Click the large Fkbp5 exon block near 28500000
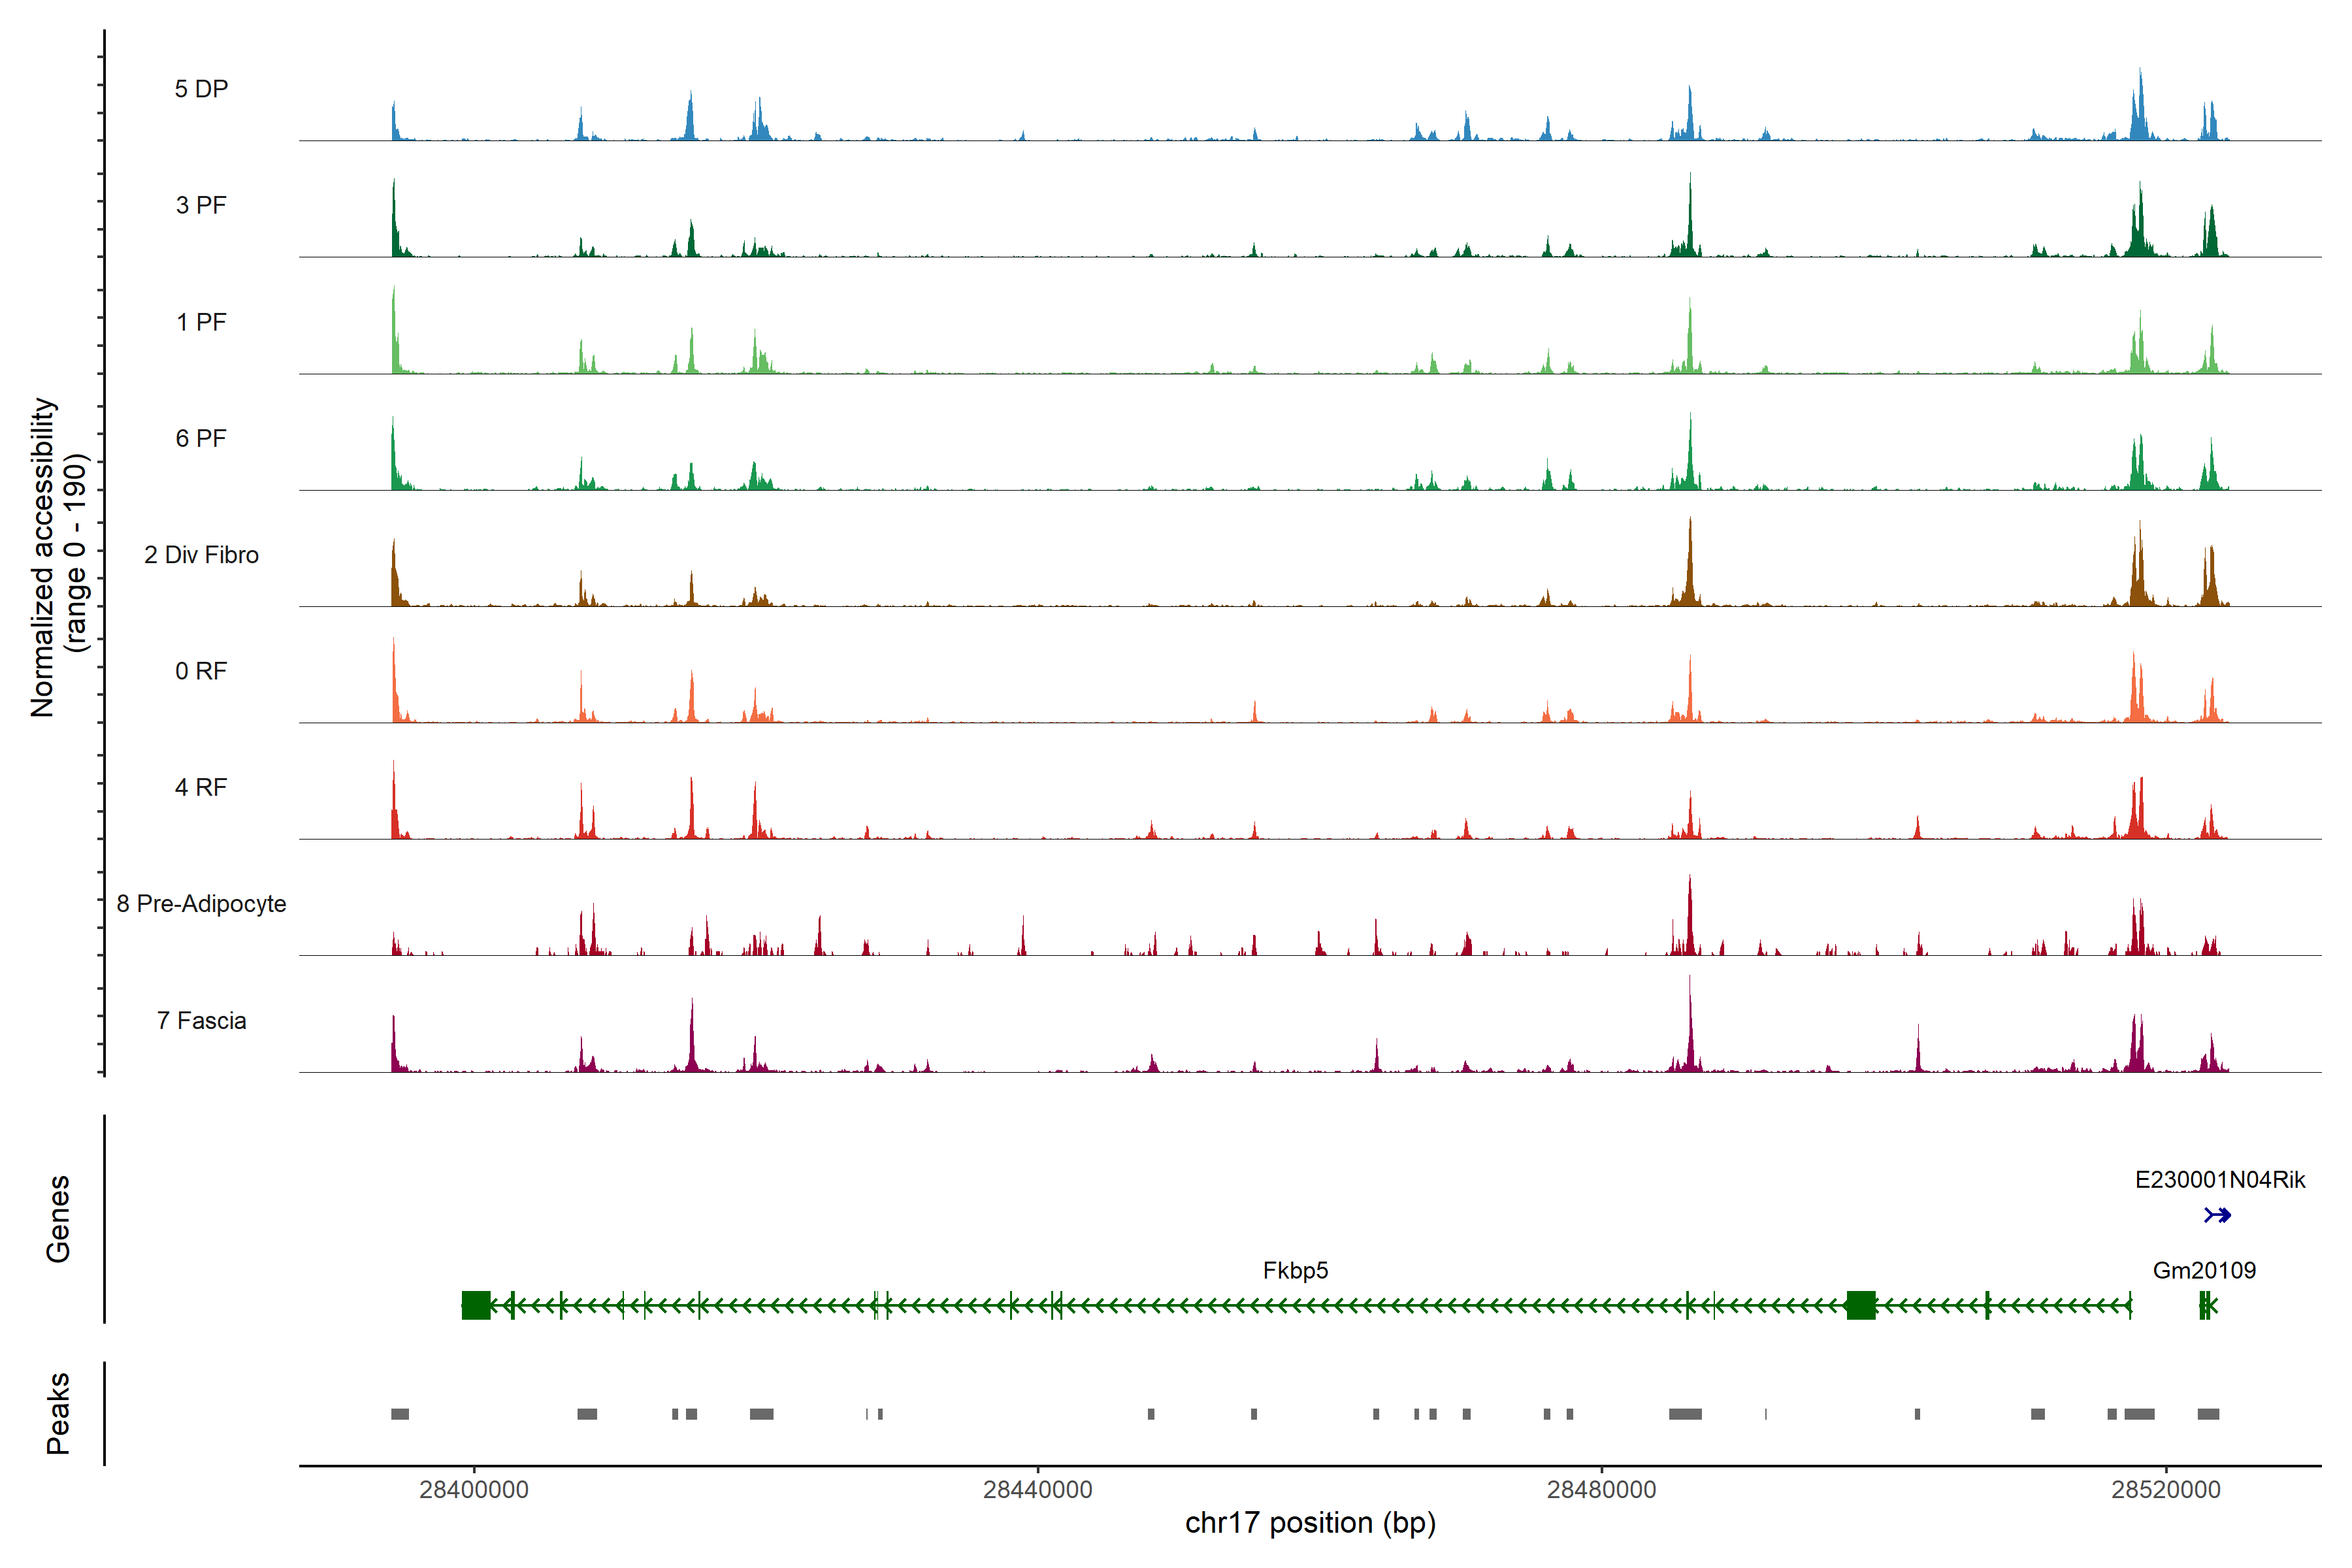Image resolution: width=2352 pixels, height=1568 pixels. (1860, 1305)
